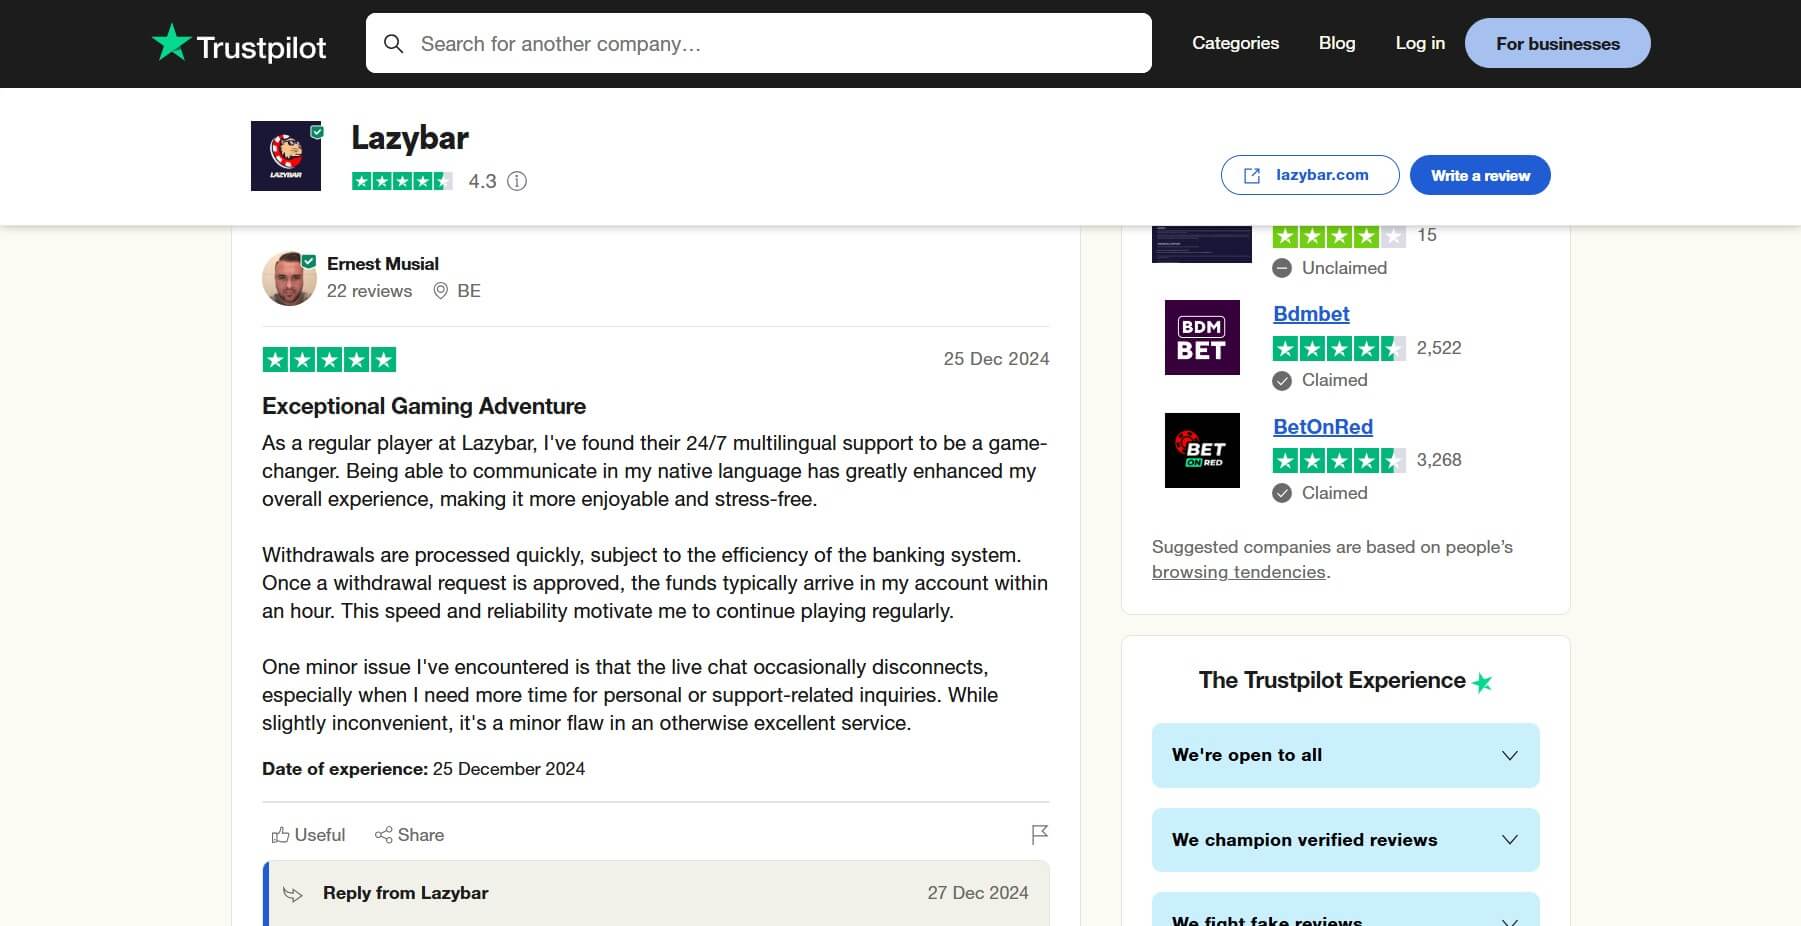The width and height of the screenshot is (1801, 926).
Task: Expand We champion verified reviews
Action: click(x=1345, y=840)
